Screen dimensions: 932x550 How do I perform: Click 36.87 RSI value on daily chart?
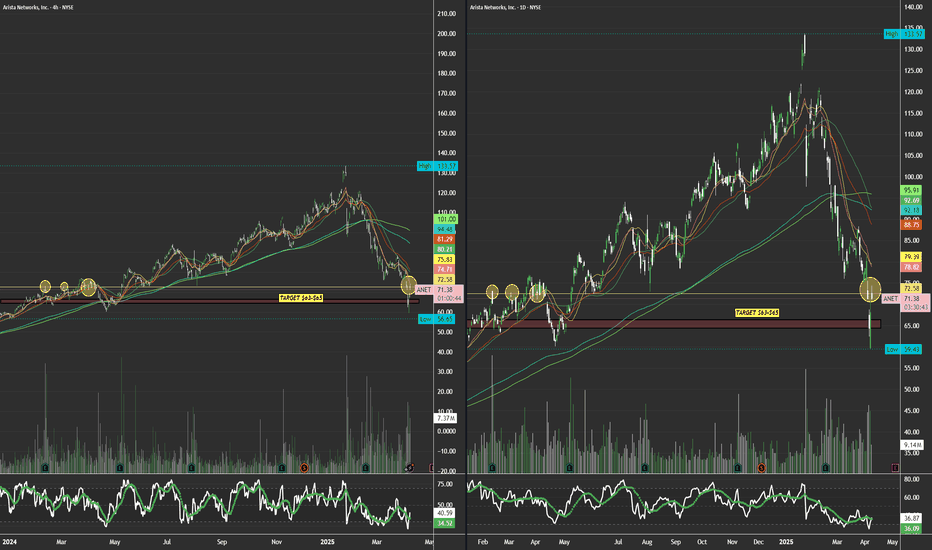pos(912,518)
